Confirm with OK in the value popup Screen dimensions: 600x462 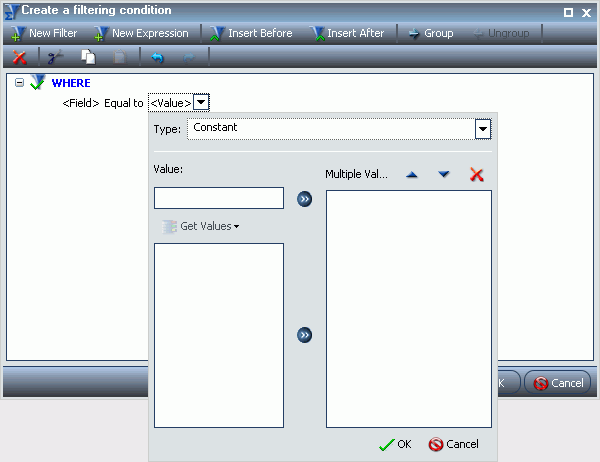click(x=395, y=444)
